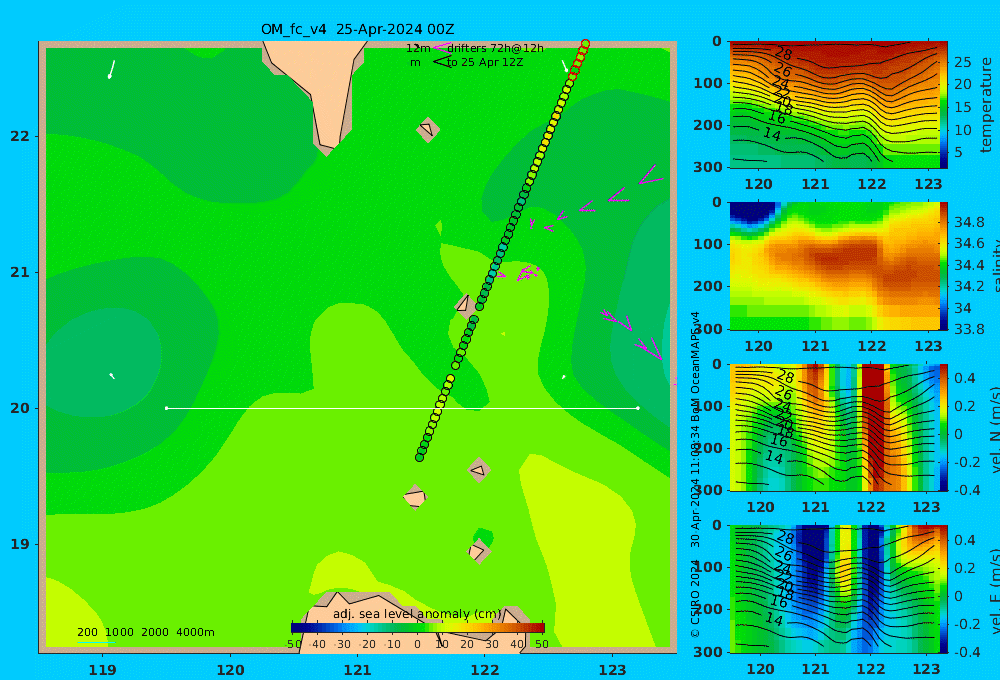Click the vel. E colorbar
This screenshot has width=1000, height=680.
click(944, 589)
